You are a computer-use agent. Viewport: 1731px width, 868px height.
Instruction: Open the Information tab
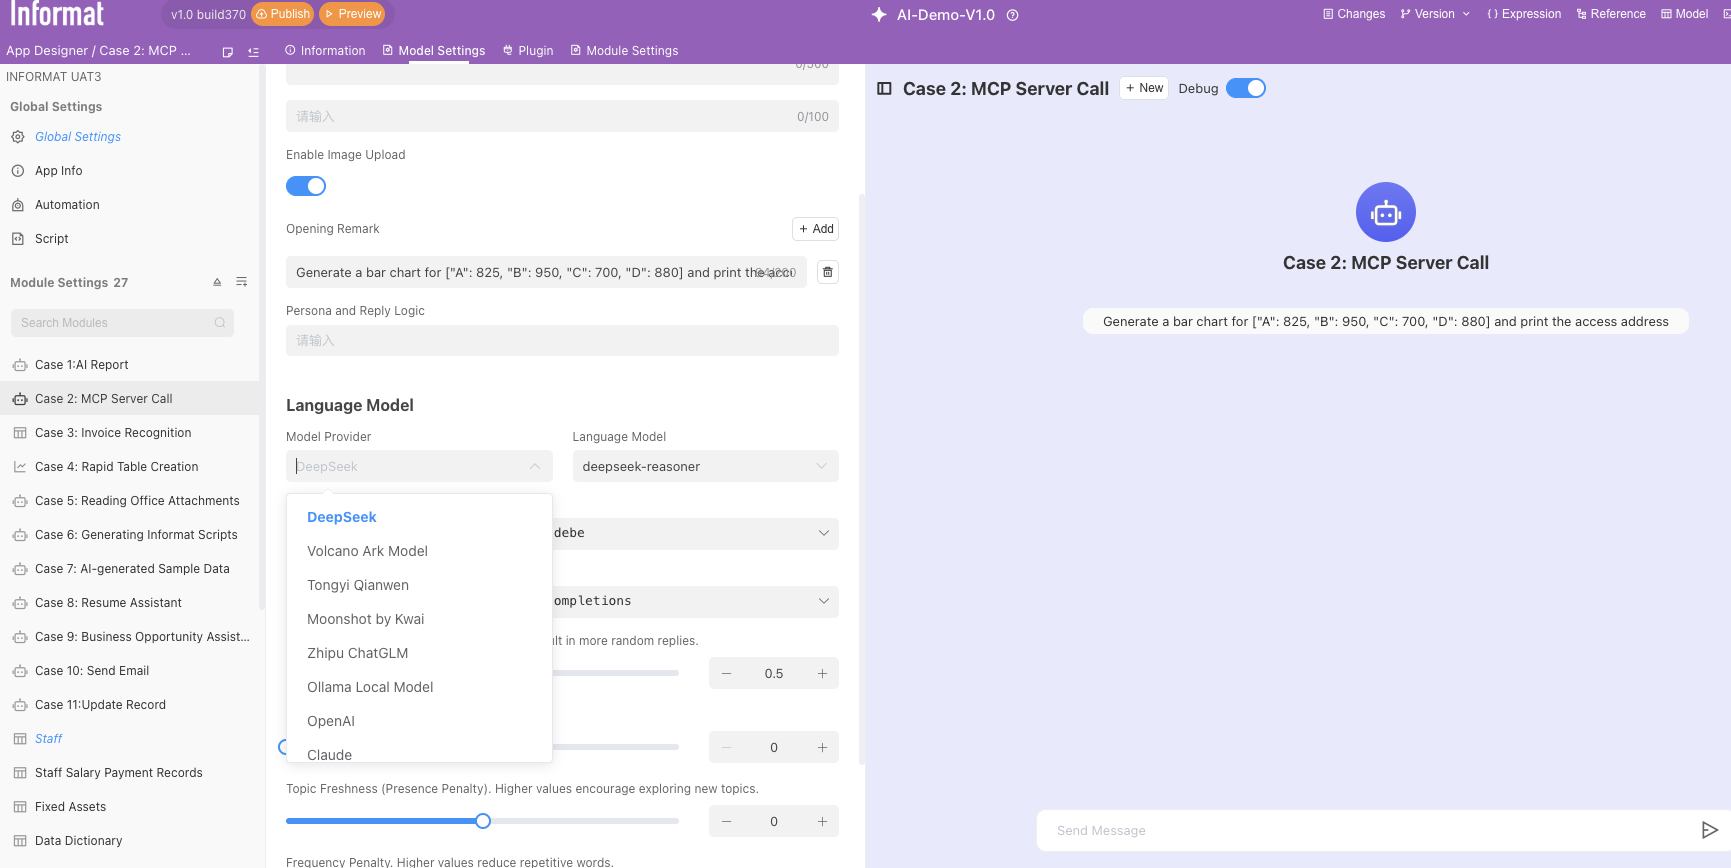pyautogui.click(x=325, y=51)
